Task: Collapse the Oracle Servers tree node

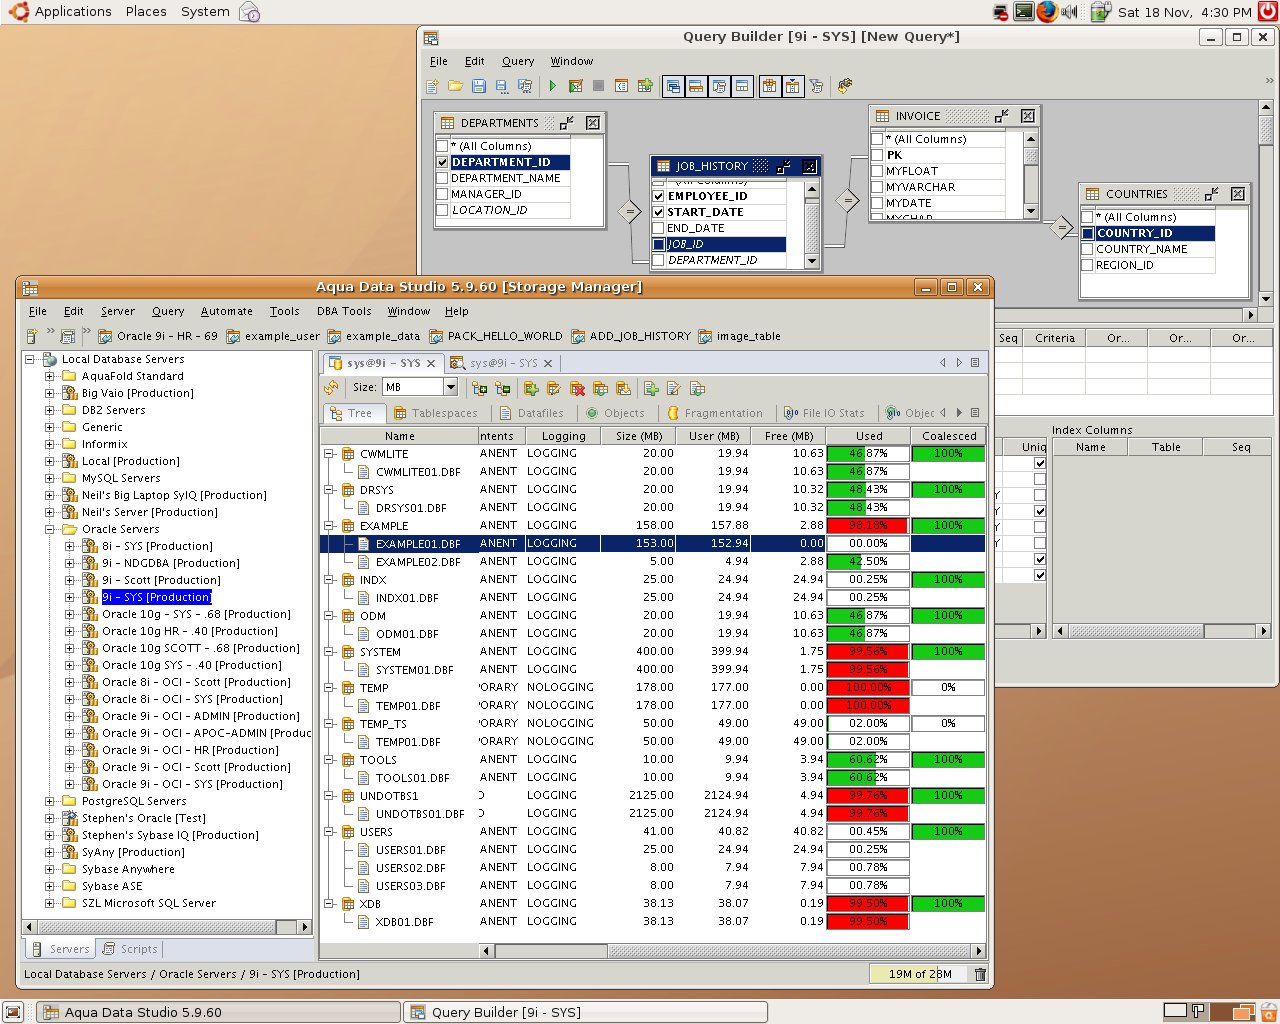Action: pyautogui.click(x=49, y=529)
